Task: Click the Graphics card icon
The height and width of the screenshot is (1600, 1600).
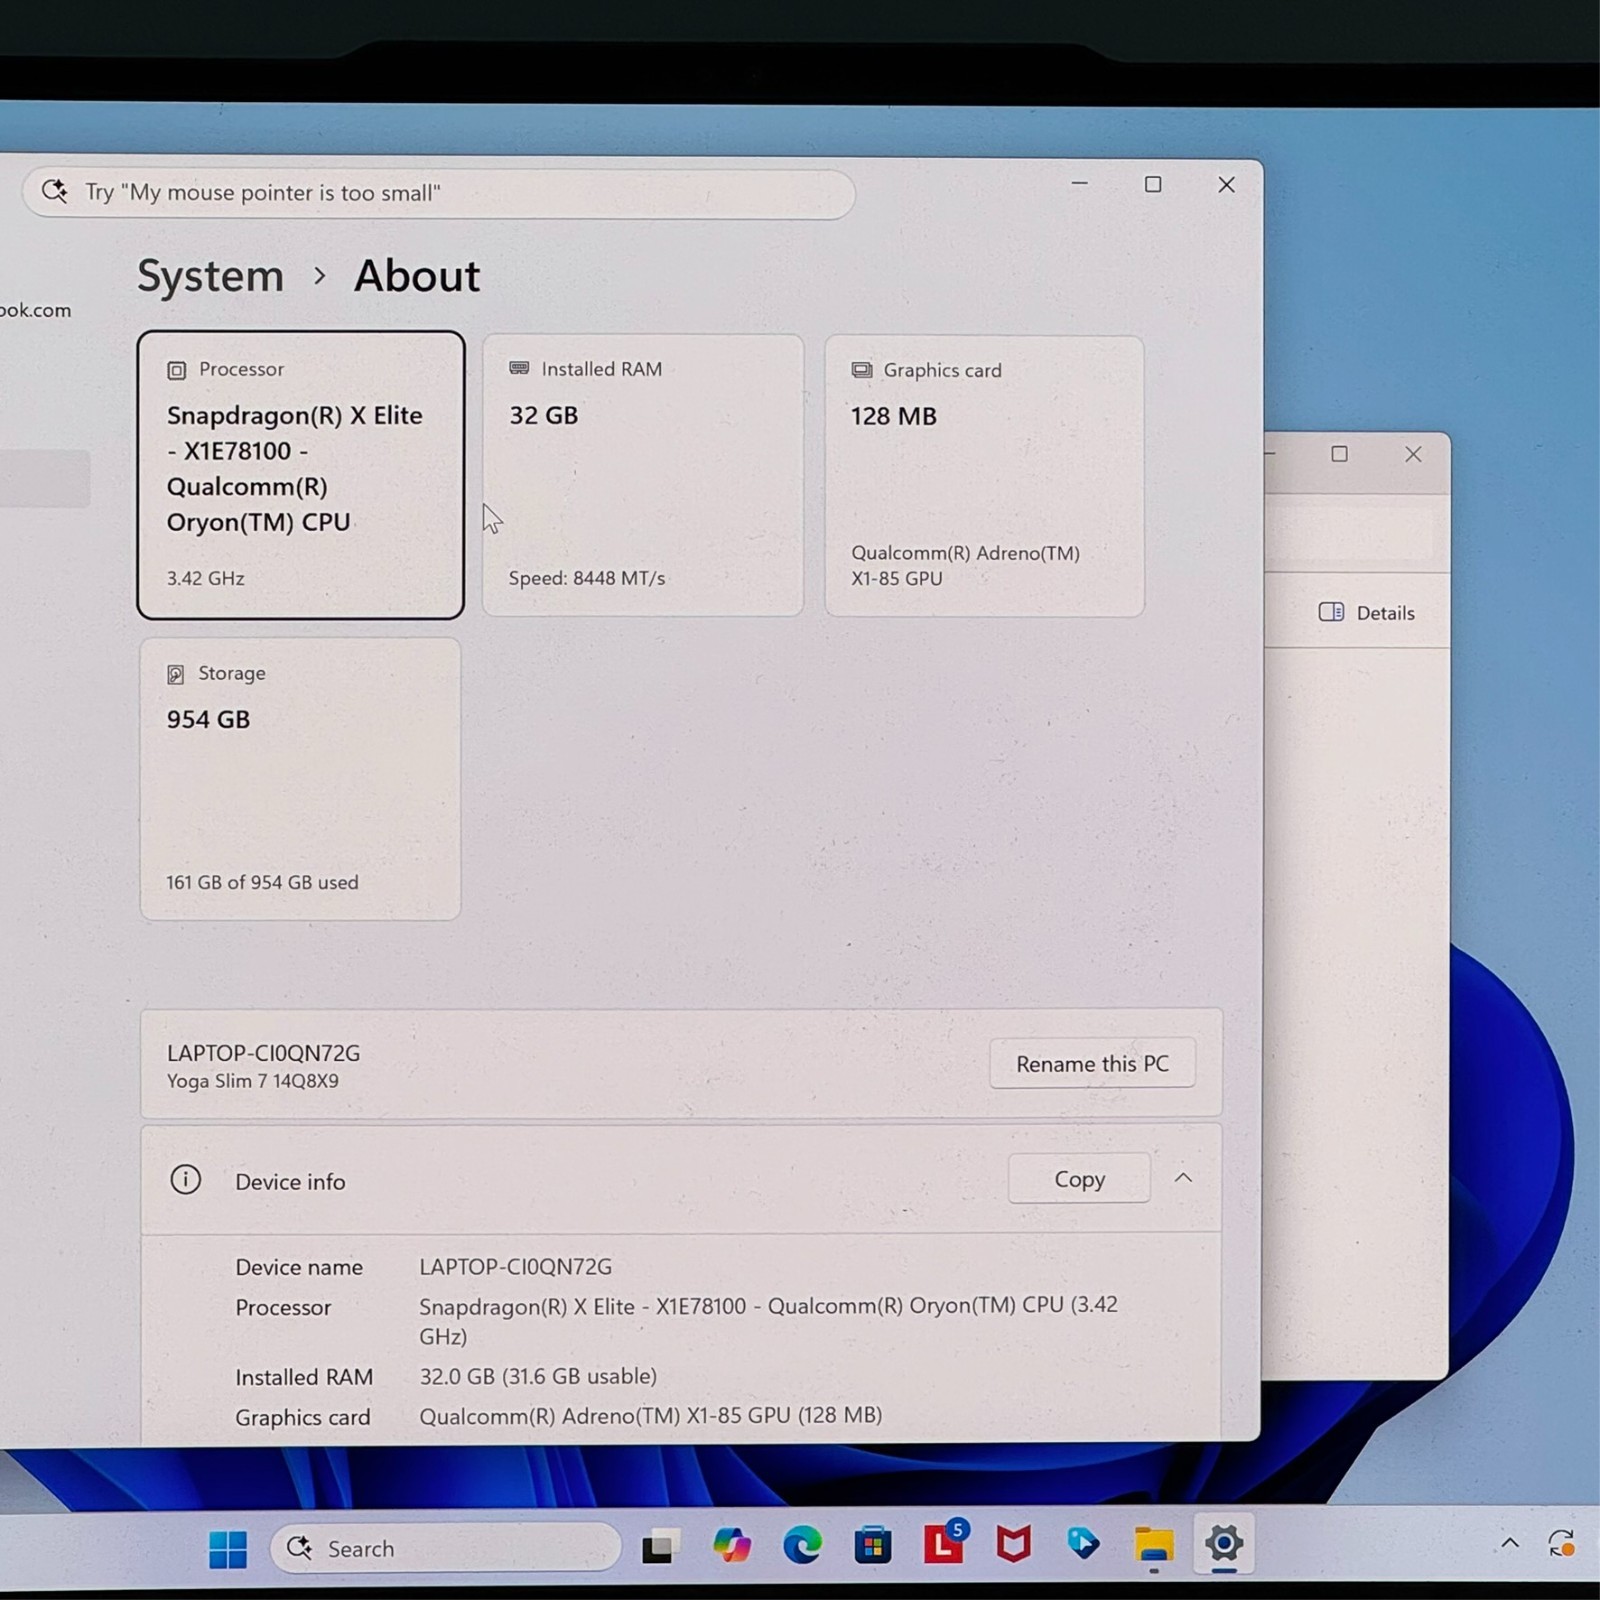Action: point(861,370)
